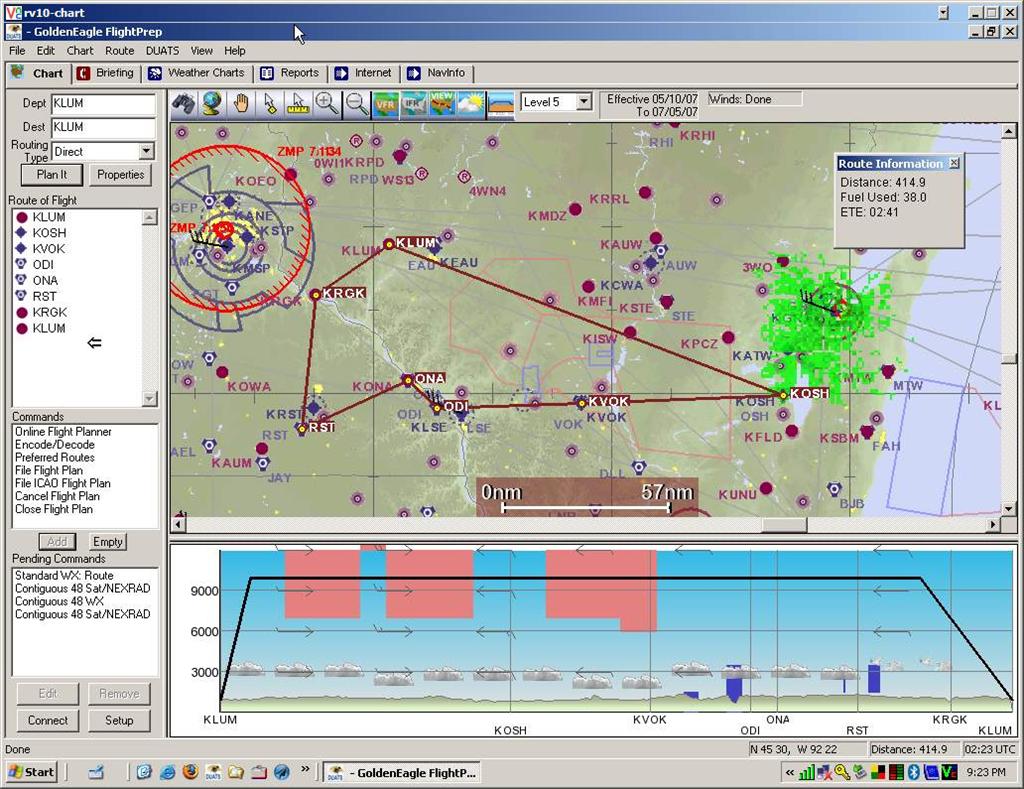Select Close Flight Plan command
Viewport: 1024px width, 789px height.
54,509
